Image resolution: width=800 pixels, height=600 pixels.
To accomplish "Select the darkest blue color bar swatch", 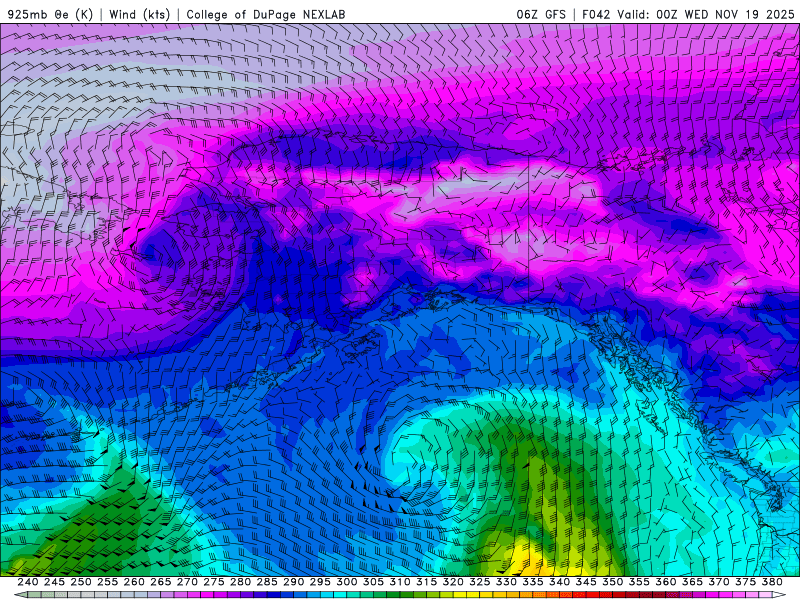I will point(273,595).
